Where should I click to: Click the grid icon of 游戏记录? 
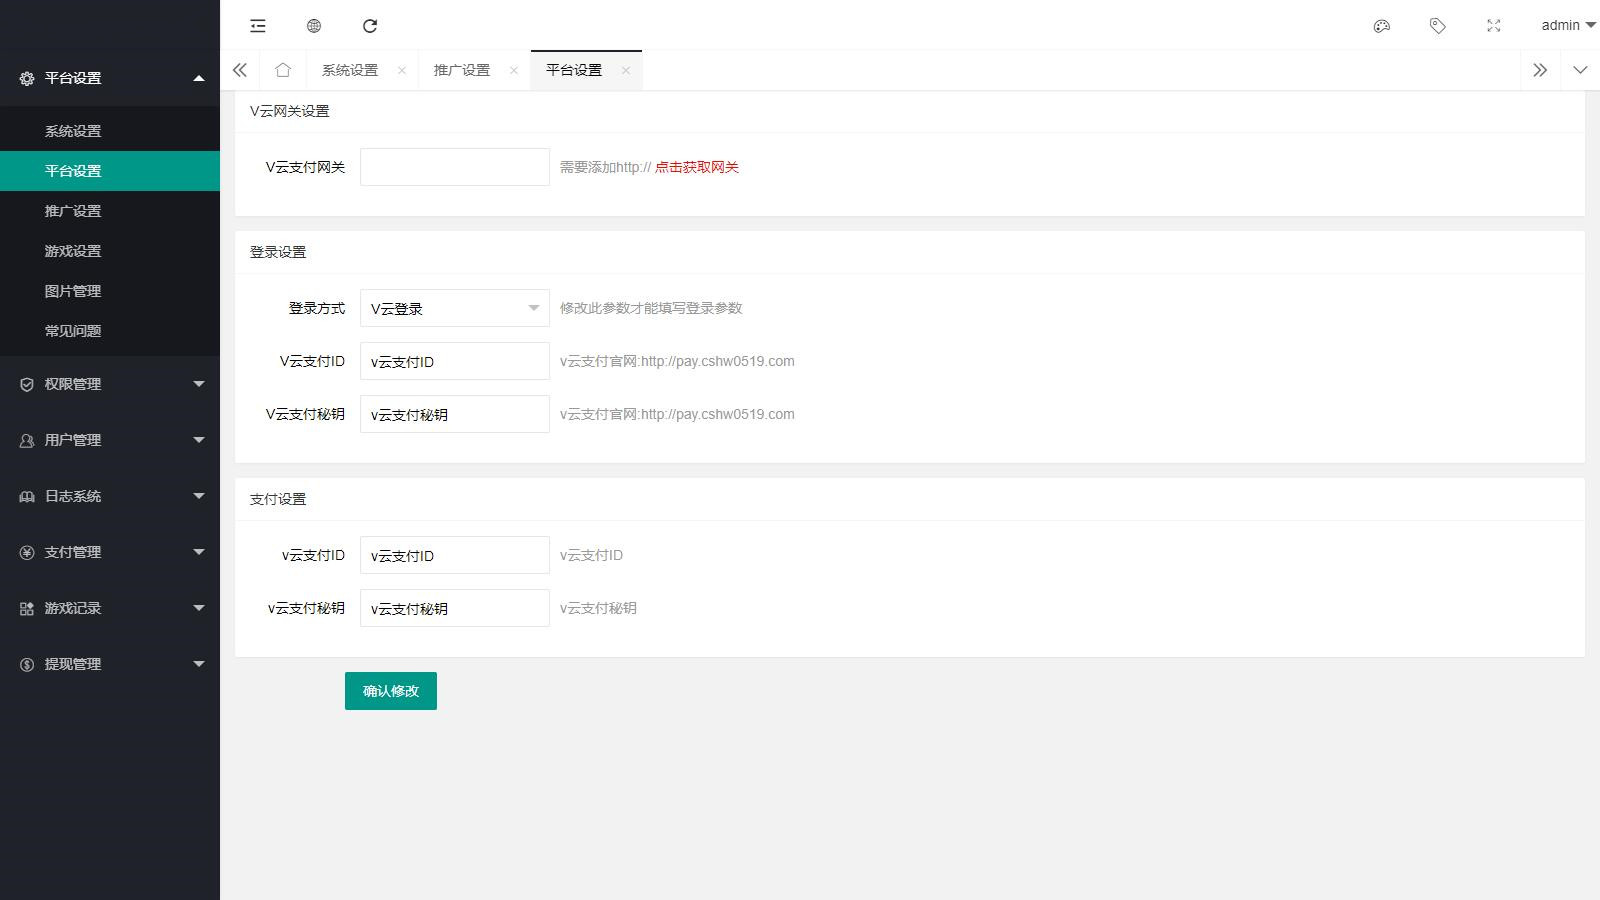(x=27, y=608)
